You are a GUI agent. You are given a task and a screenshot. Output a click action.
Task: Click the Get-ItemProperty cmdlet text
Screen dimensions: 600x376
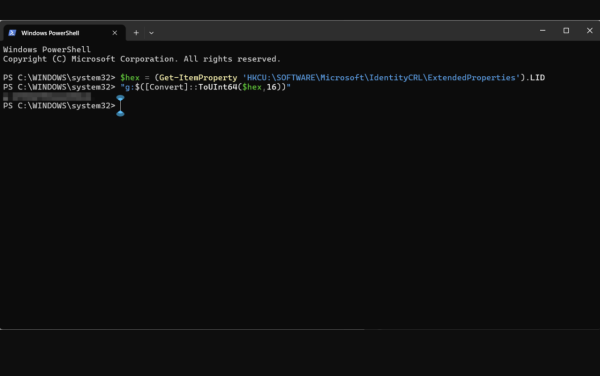click(x=198, y=78)
